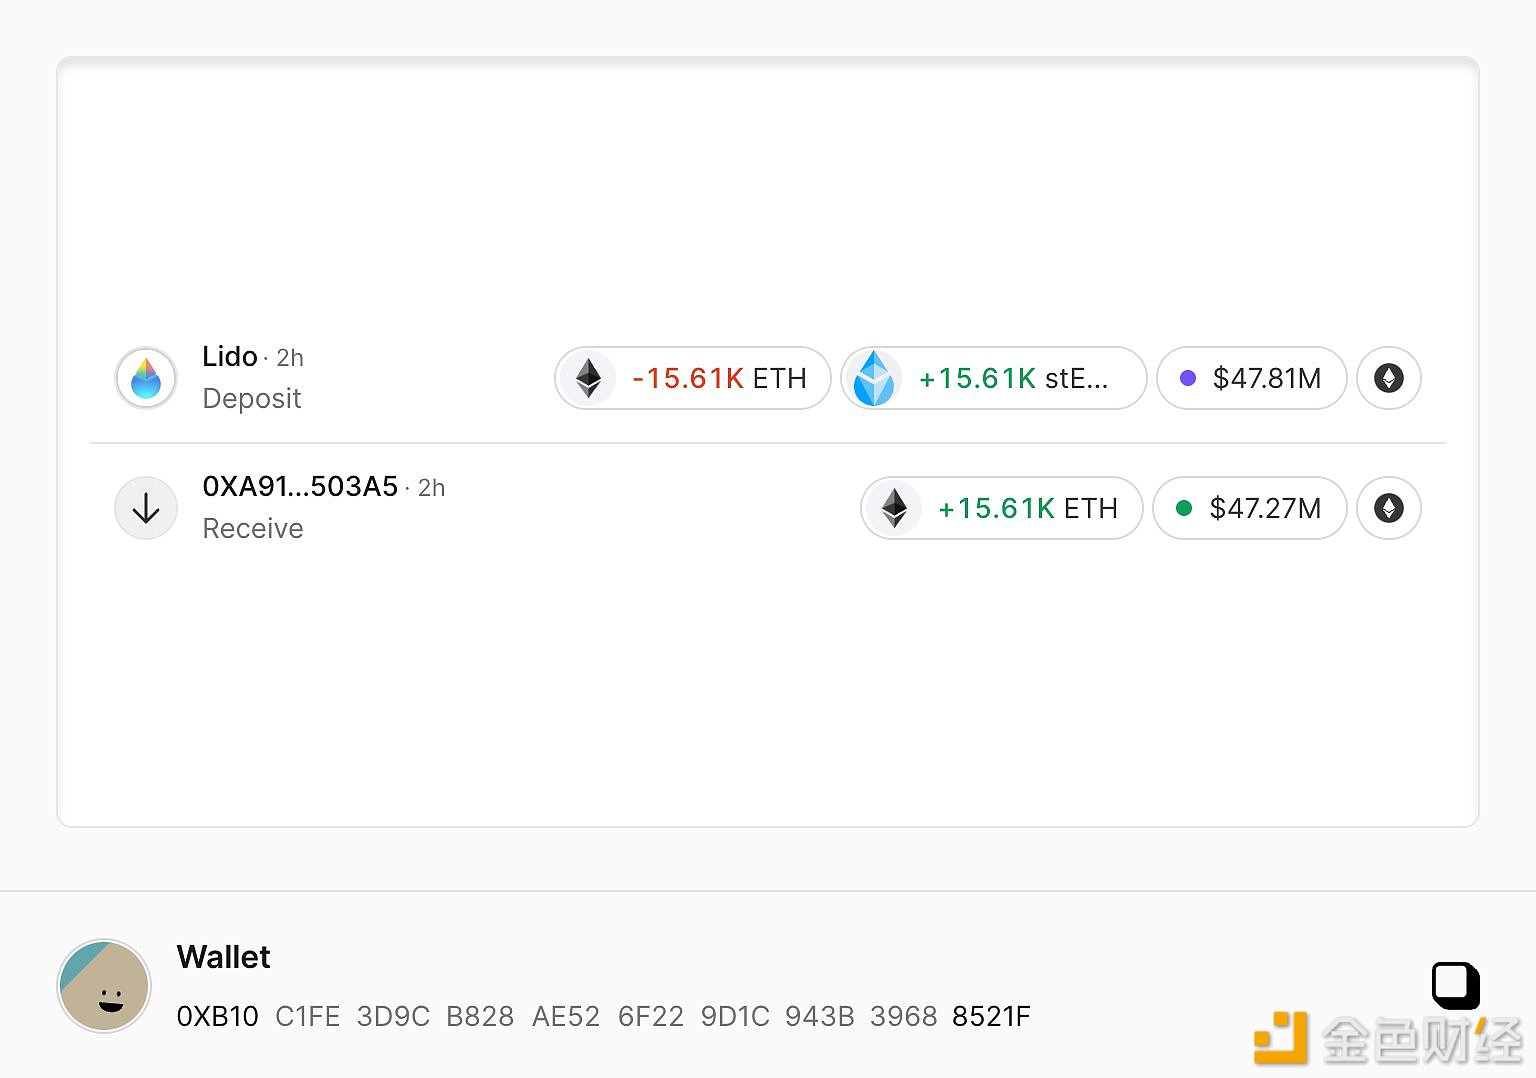Image resolution: width=1536 pixels, height=1078 pixels.
Task: Click the green dot beside $47.27M
Action: [1184, 508]
